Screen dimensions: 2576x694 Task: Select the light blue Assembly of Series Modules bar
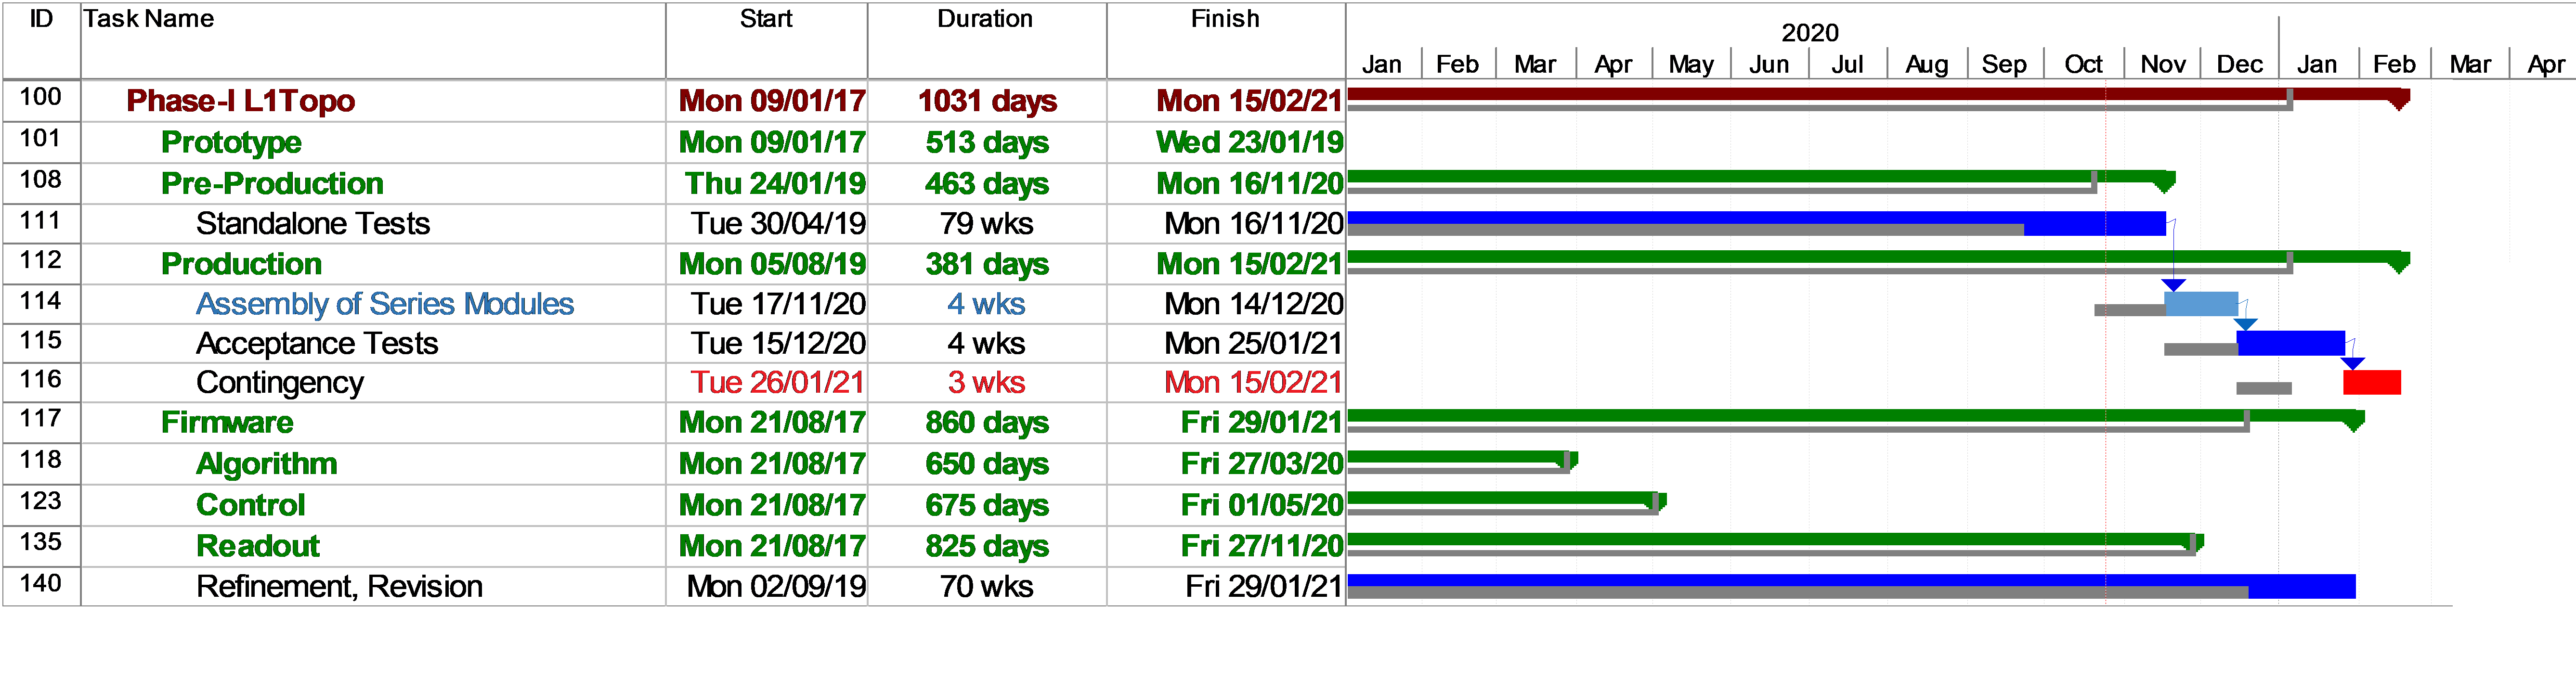coord(2201,304)
